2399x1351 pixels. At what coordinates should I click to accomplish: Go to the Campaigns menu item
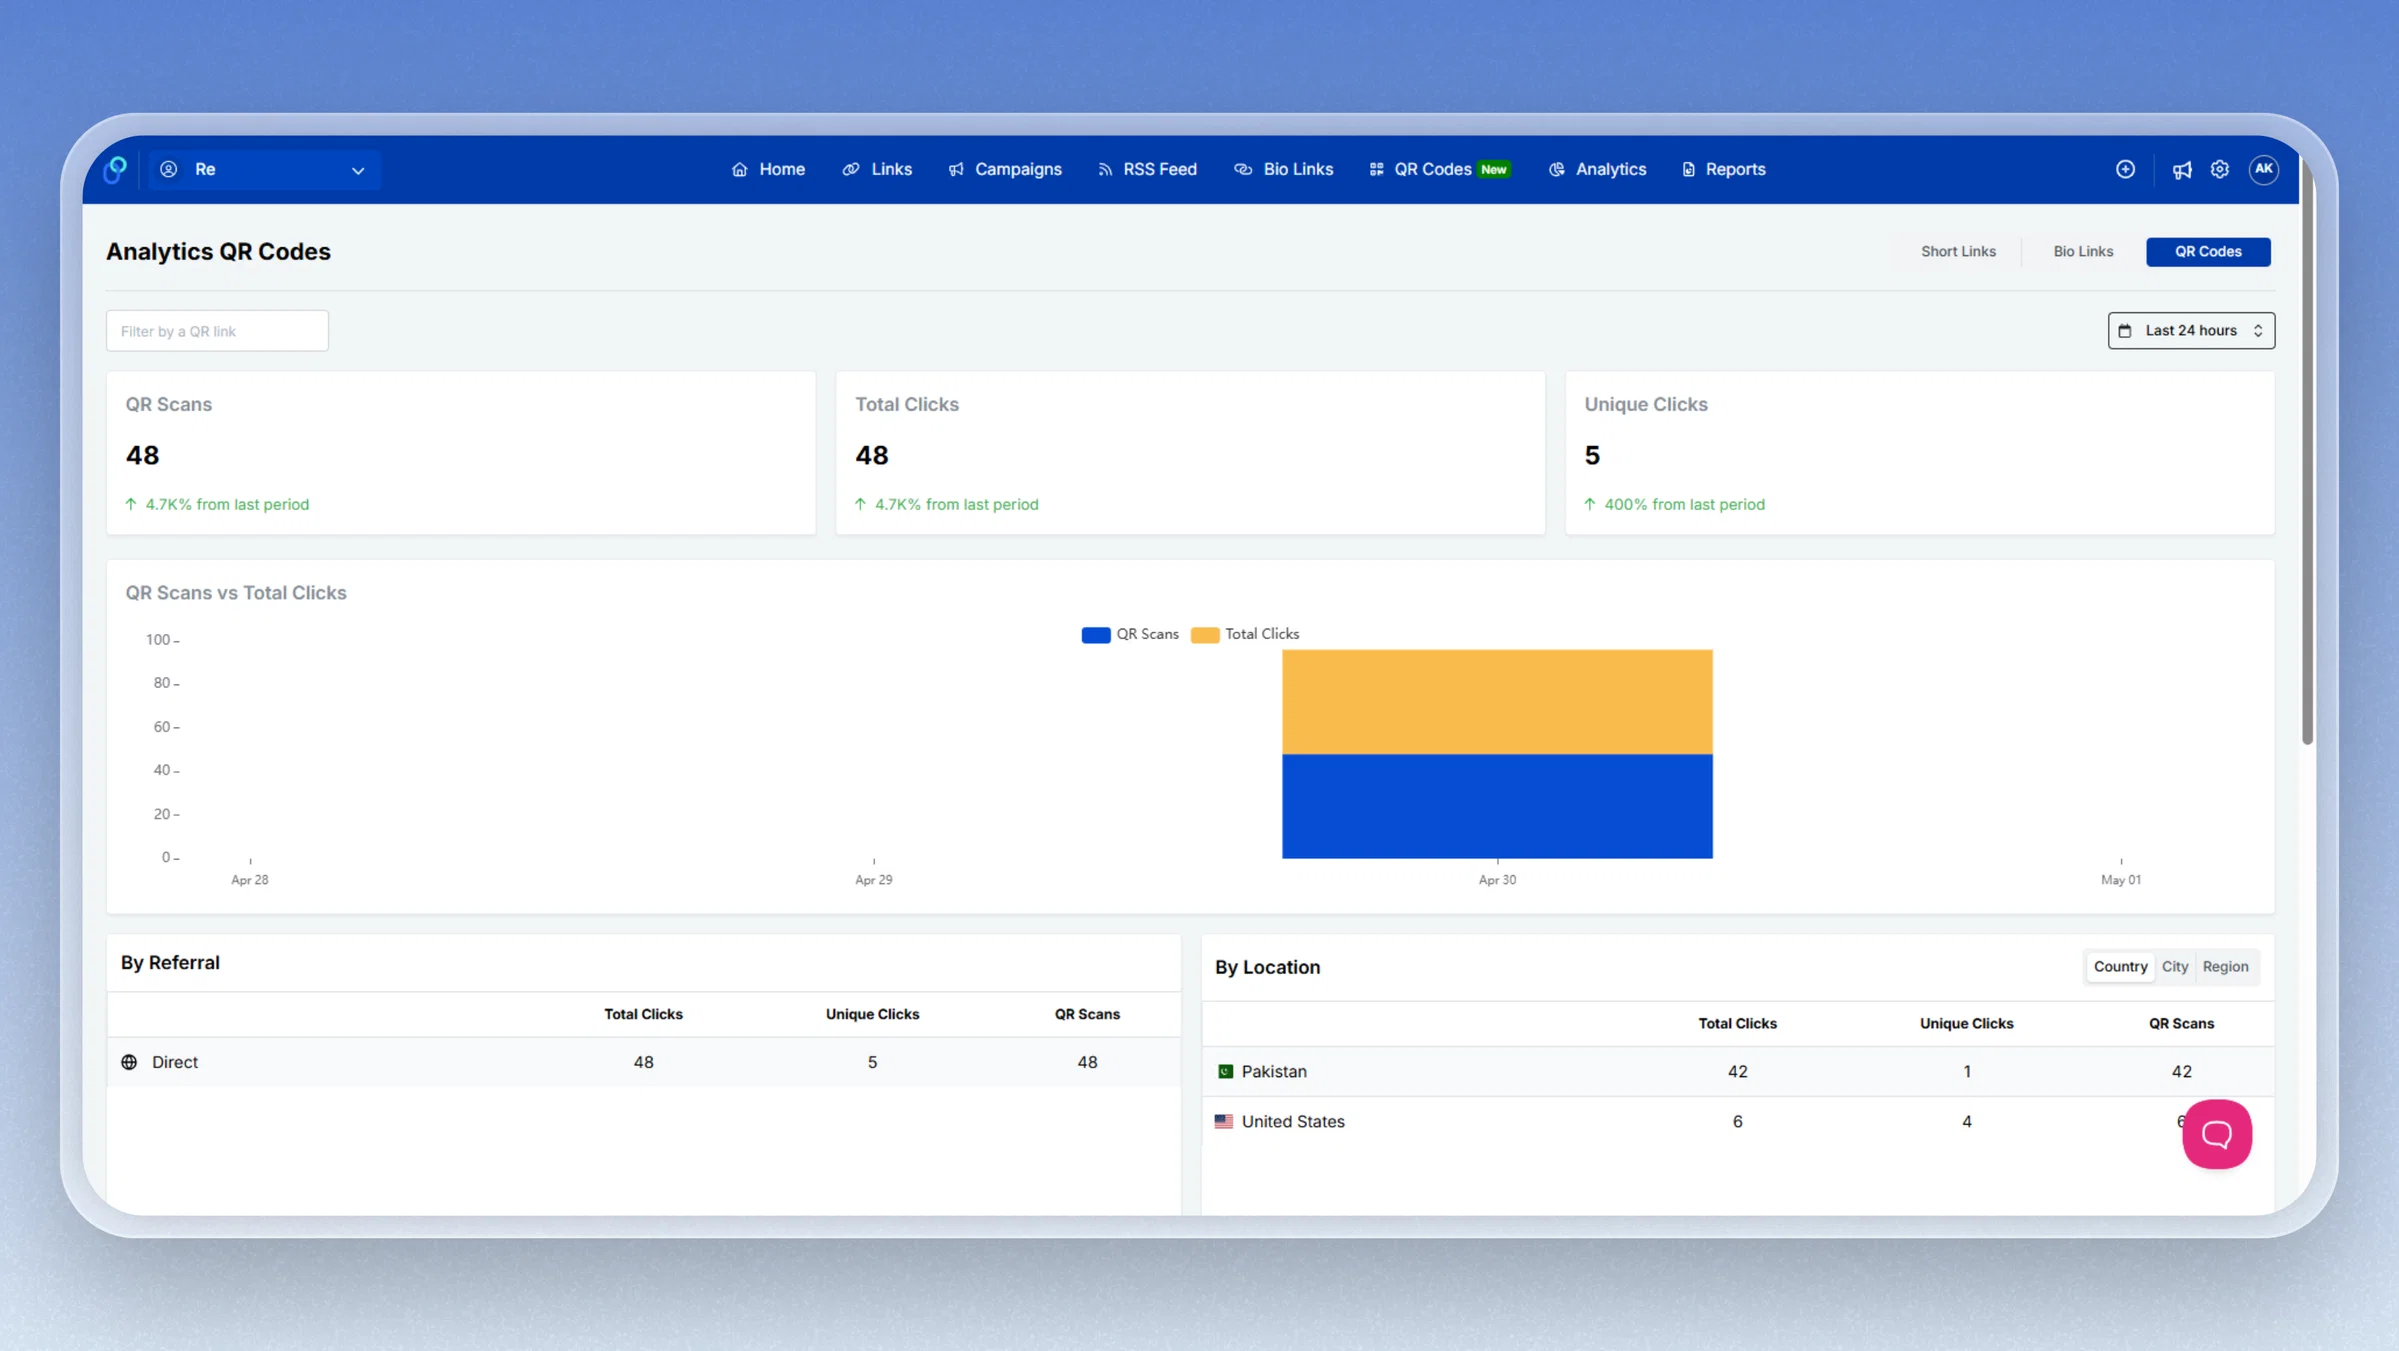point(1005,169)
